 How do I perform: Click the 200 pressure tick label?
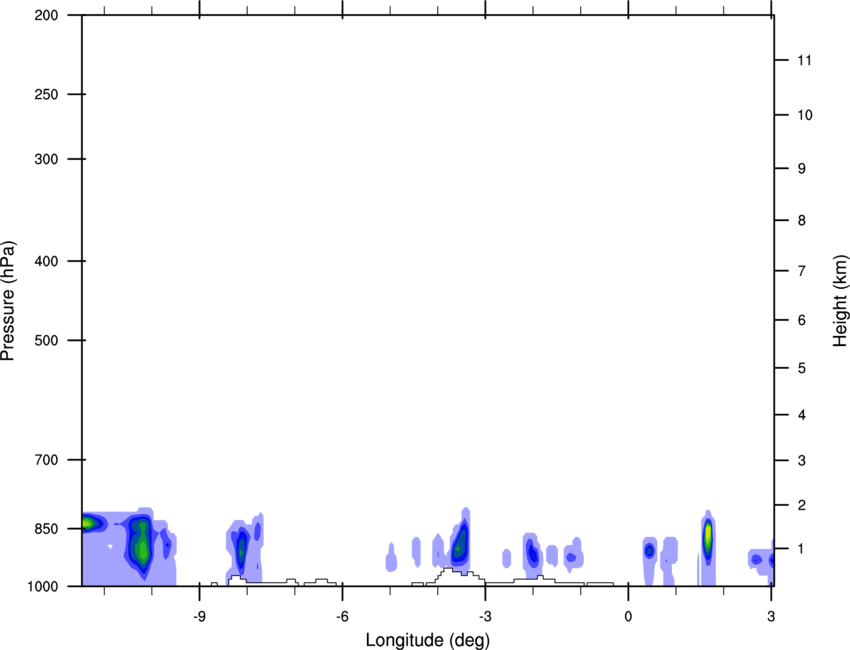click(x=46, y=15)
